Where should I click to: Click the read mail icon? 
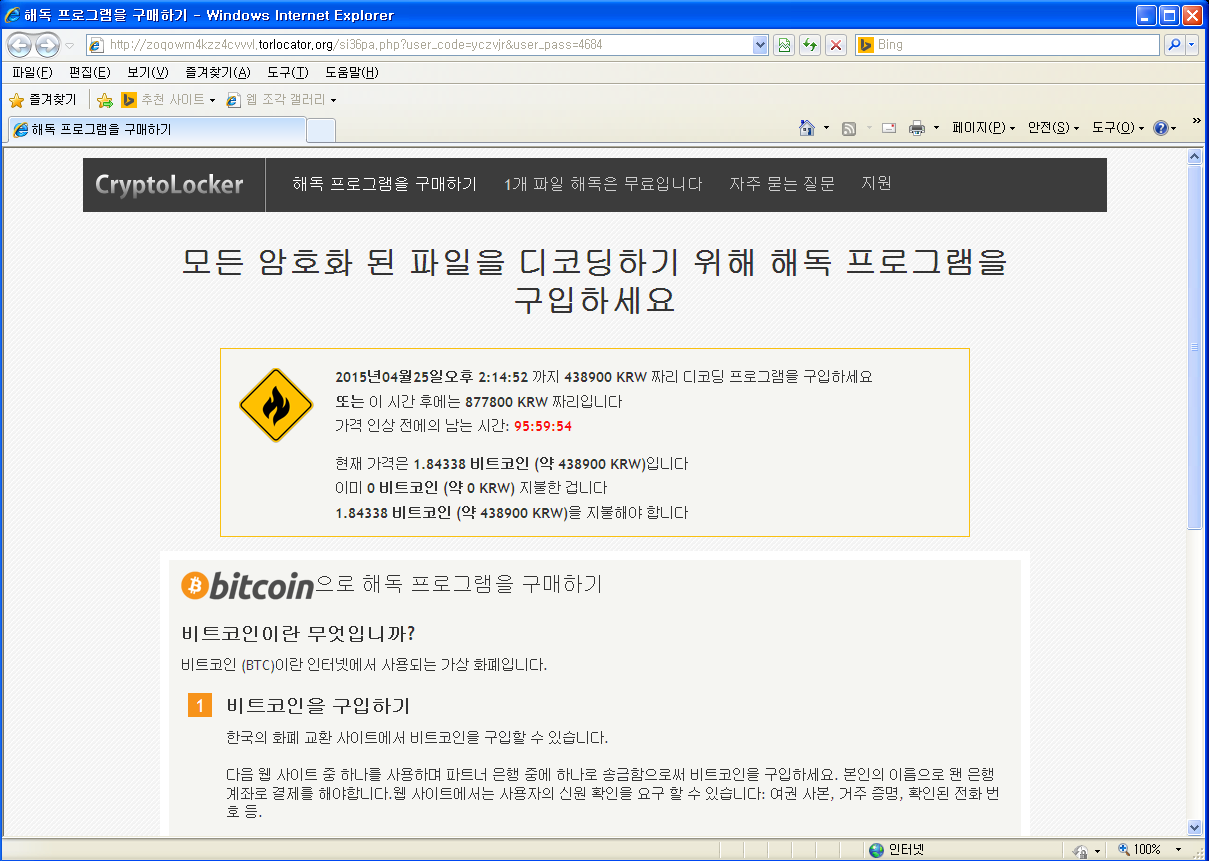pos(887,128)
